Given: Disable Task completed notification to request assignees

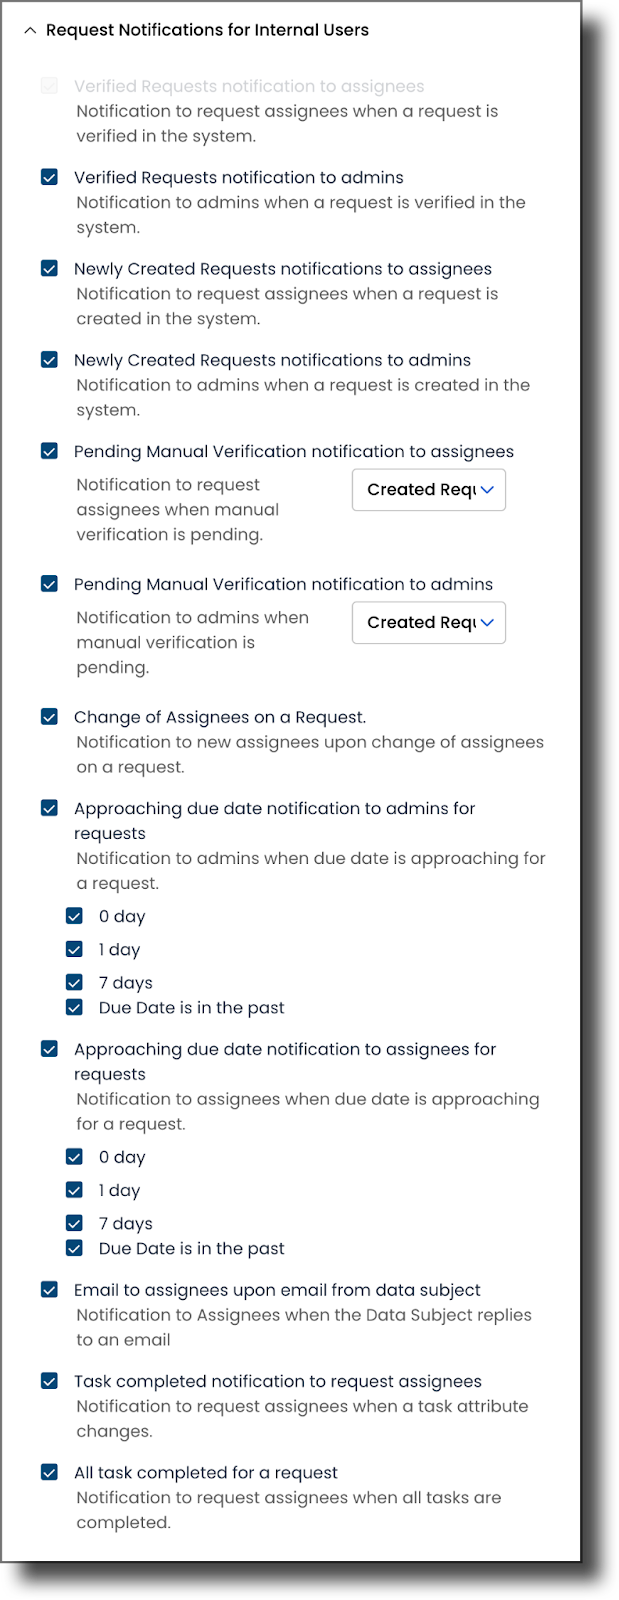Looking at the screenshot, I should pos(49,1381).
